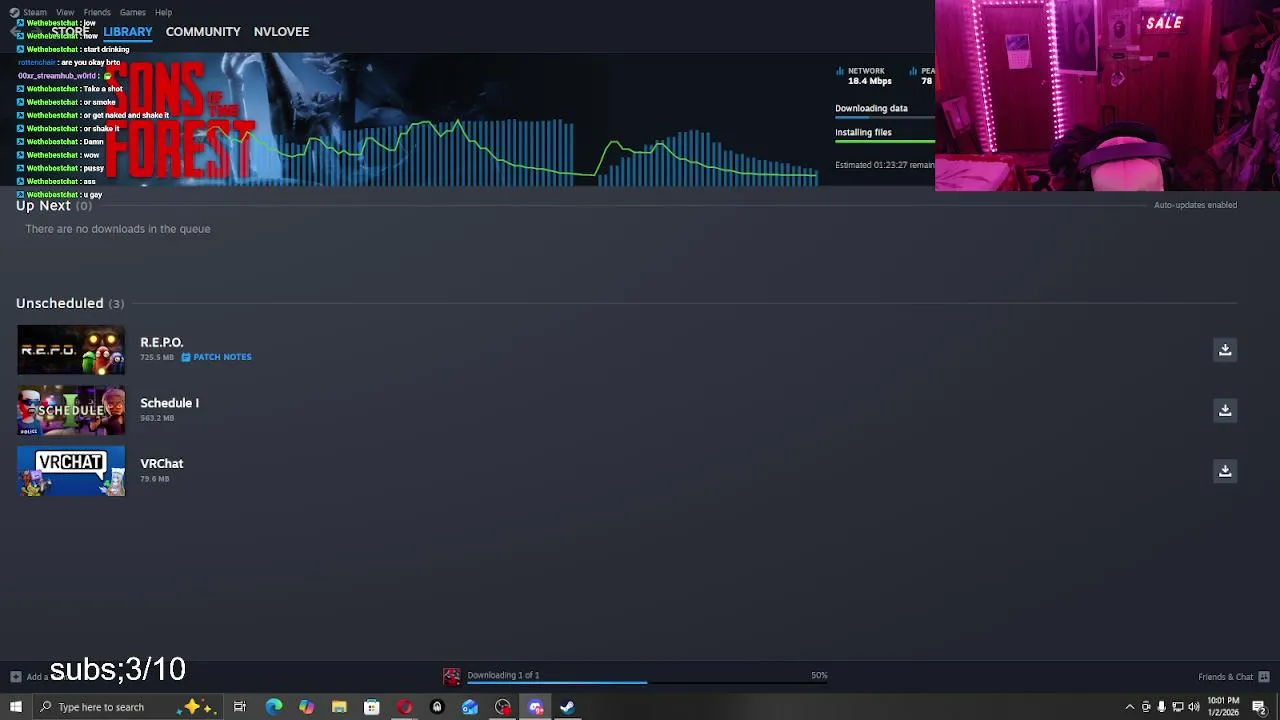Open the NVLOVEE profile tab

point(281,32)
